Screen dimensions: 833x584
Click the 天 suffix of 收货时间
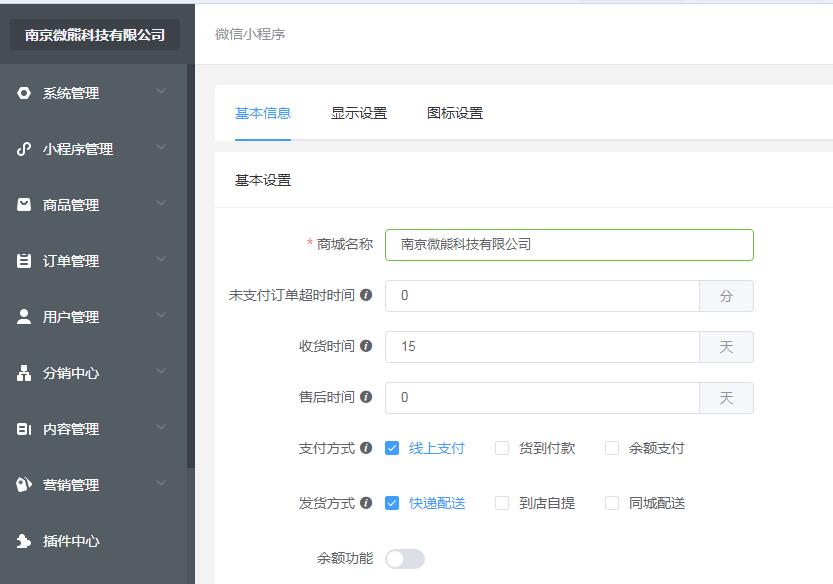coord(726,346)
